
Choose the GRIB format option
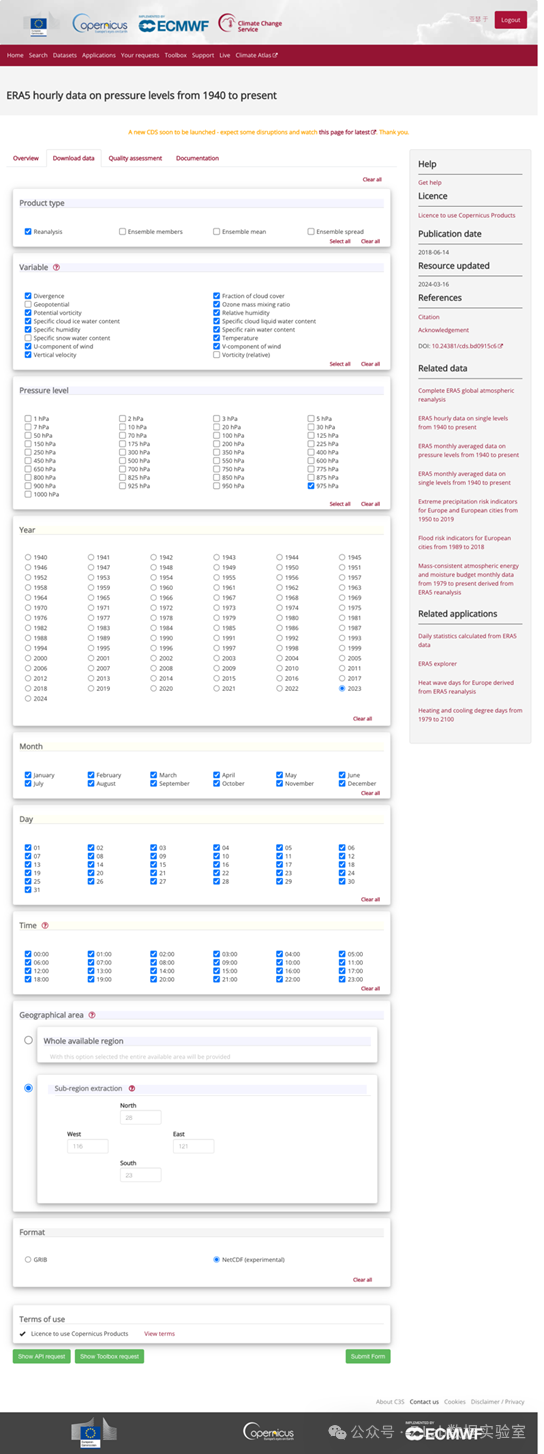28,1259
